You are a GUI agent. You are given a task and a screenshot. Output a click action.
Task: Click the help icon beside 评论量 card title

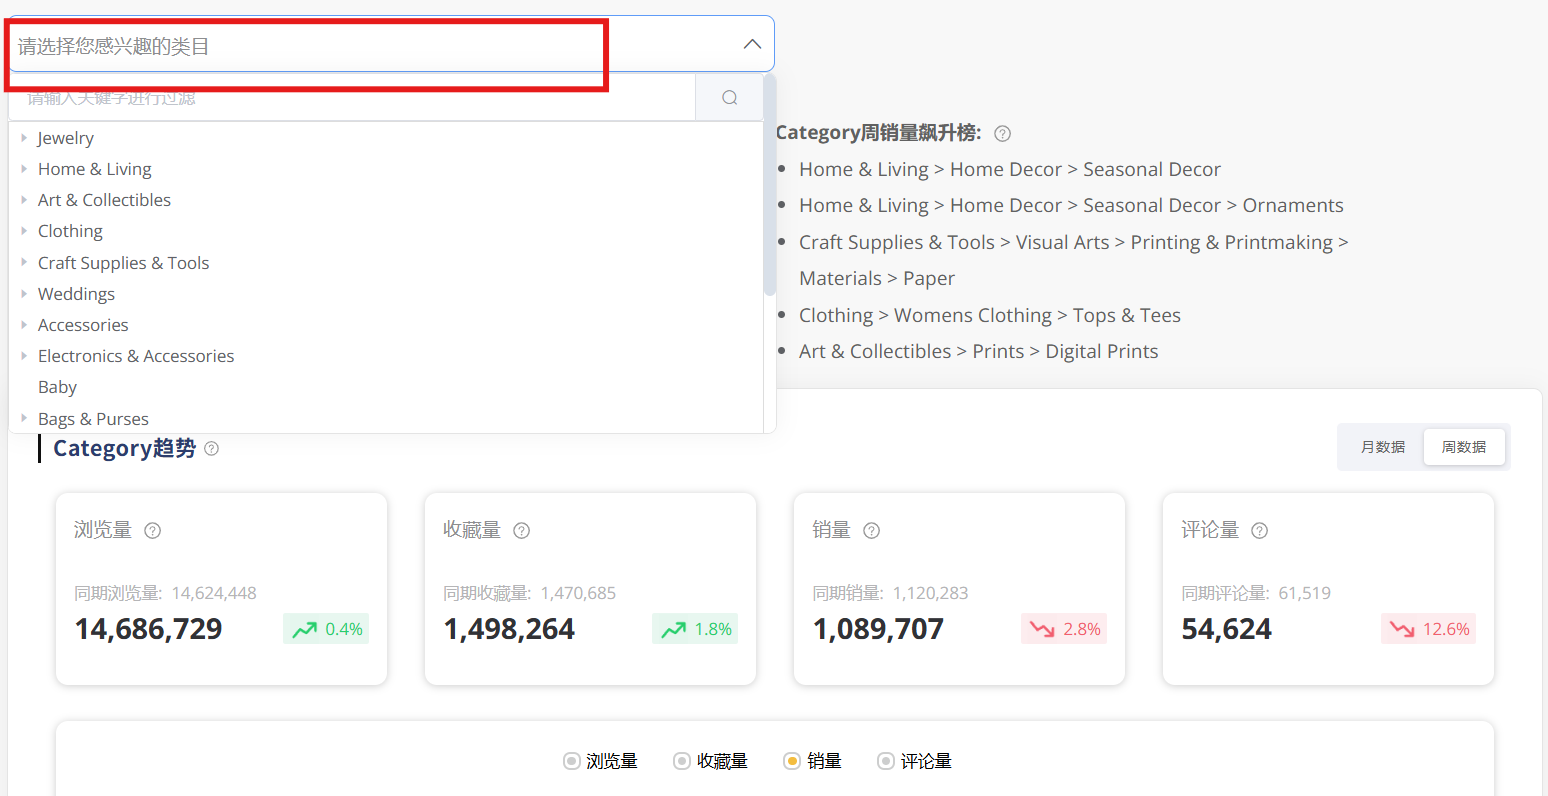coord(1259,531)
